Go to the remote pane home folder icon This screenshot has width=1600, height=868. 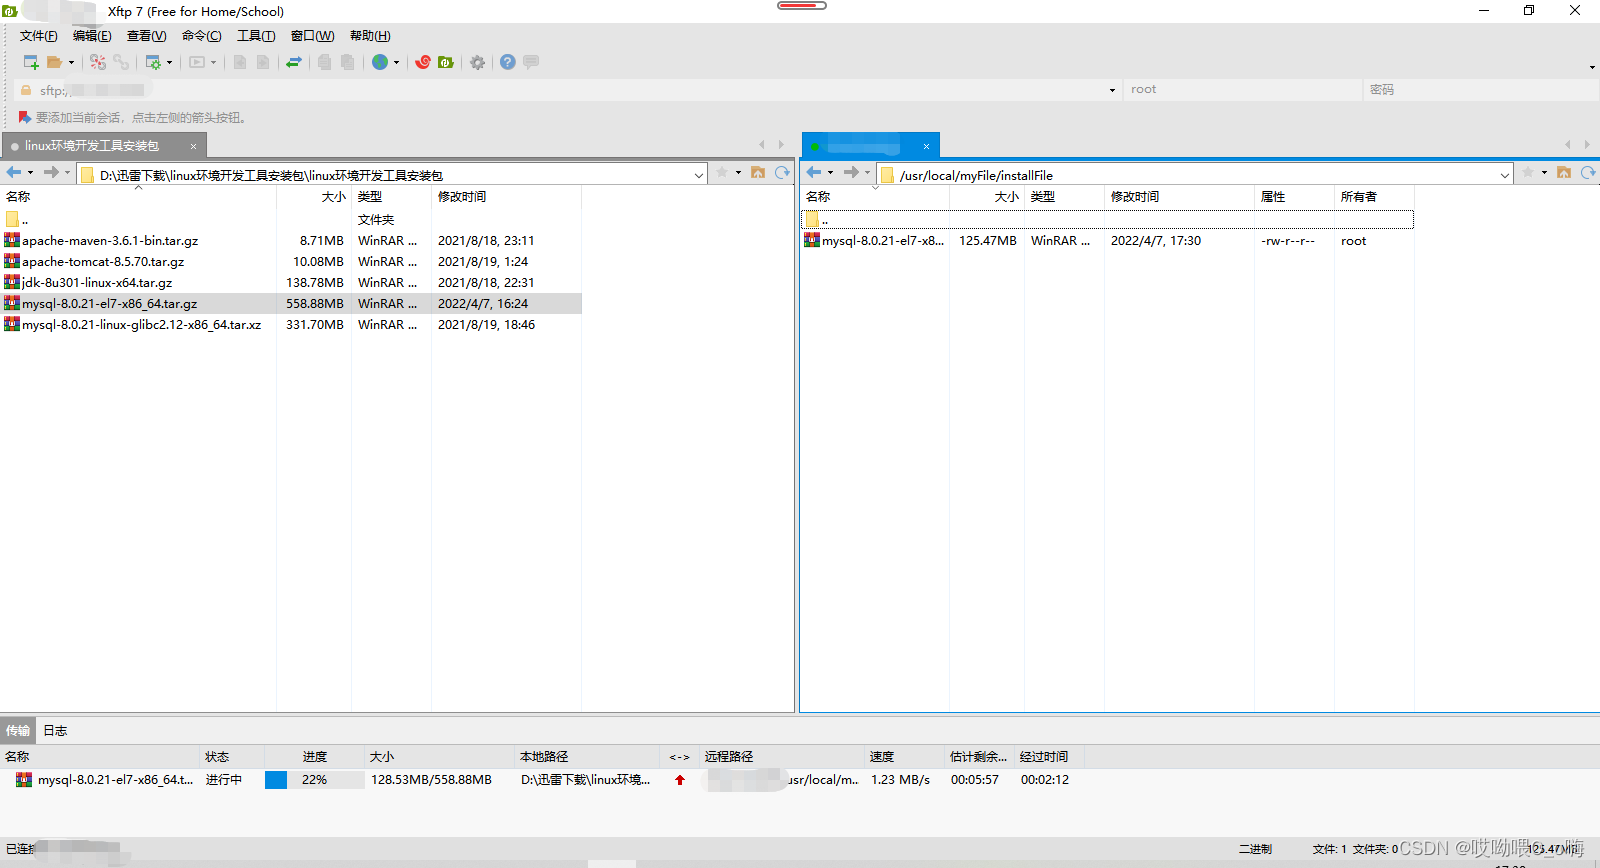[x=1564, y=172]
